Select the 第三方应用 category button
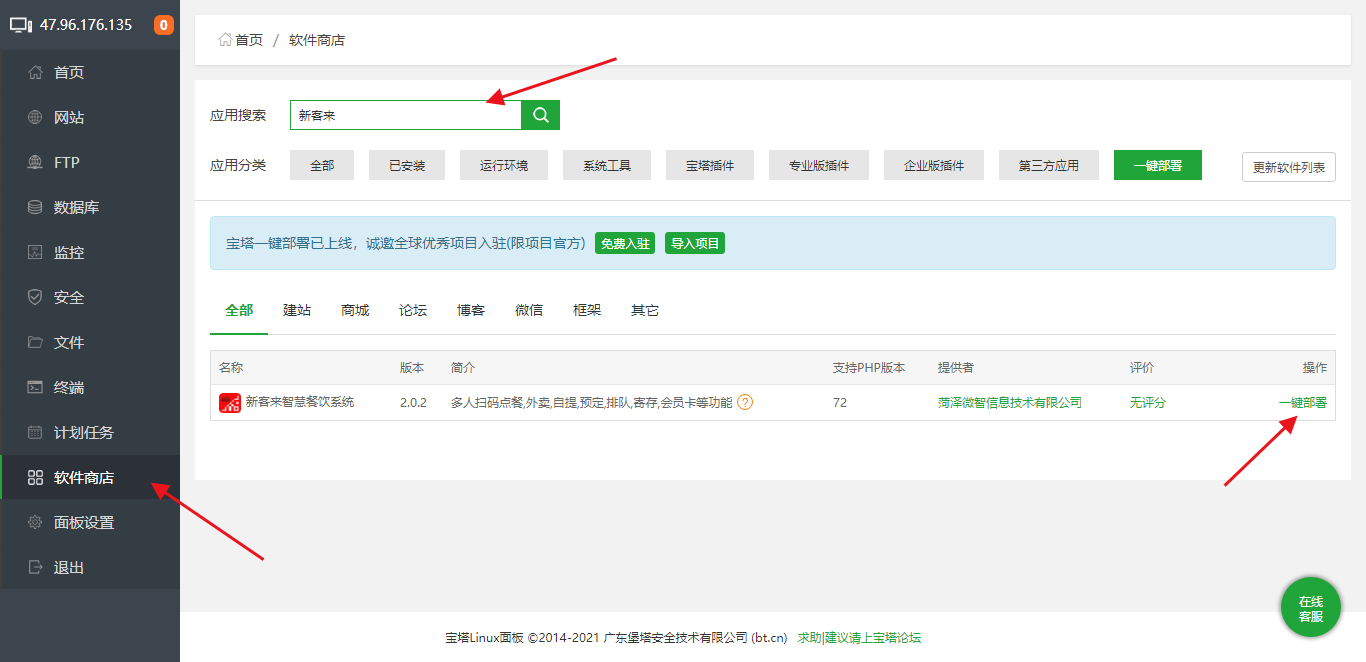The height and width of the screenshot is (662, 1366). [x=1049, y=165]
